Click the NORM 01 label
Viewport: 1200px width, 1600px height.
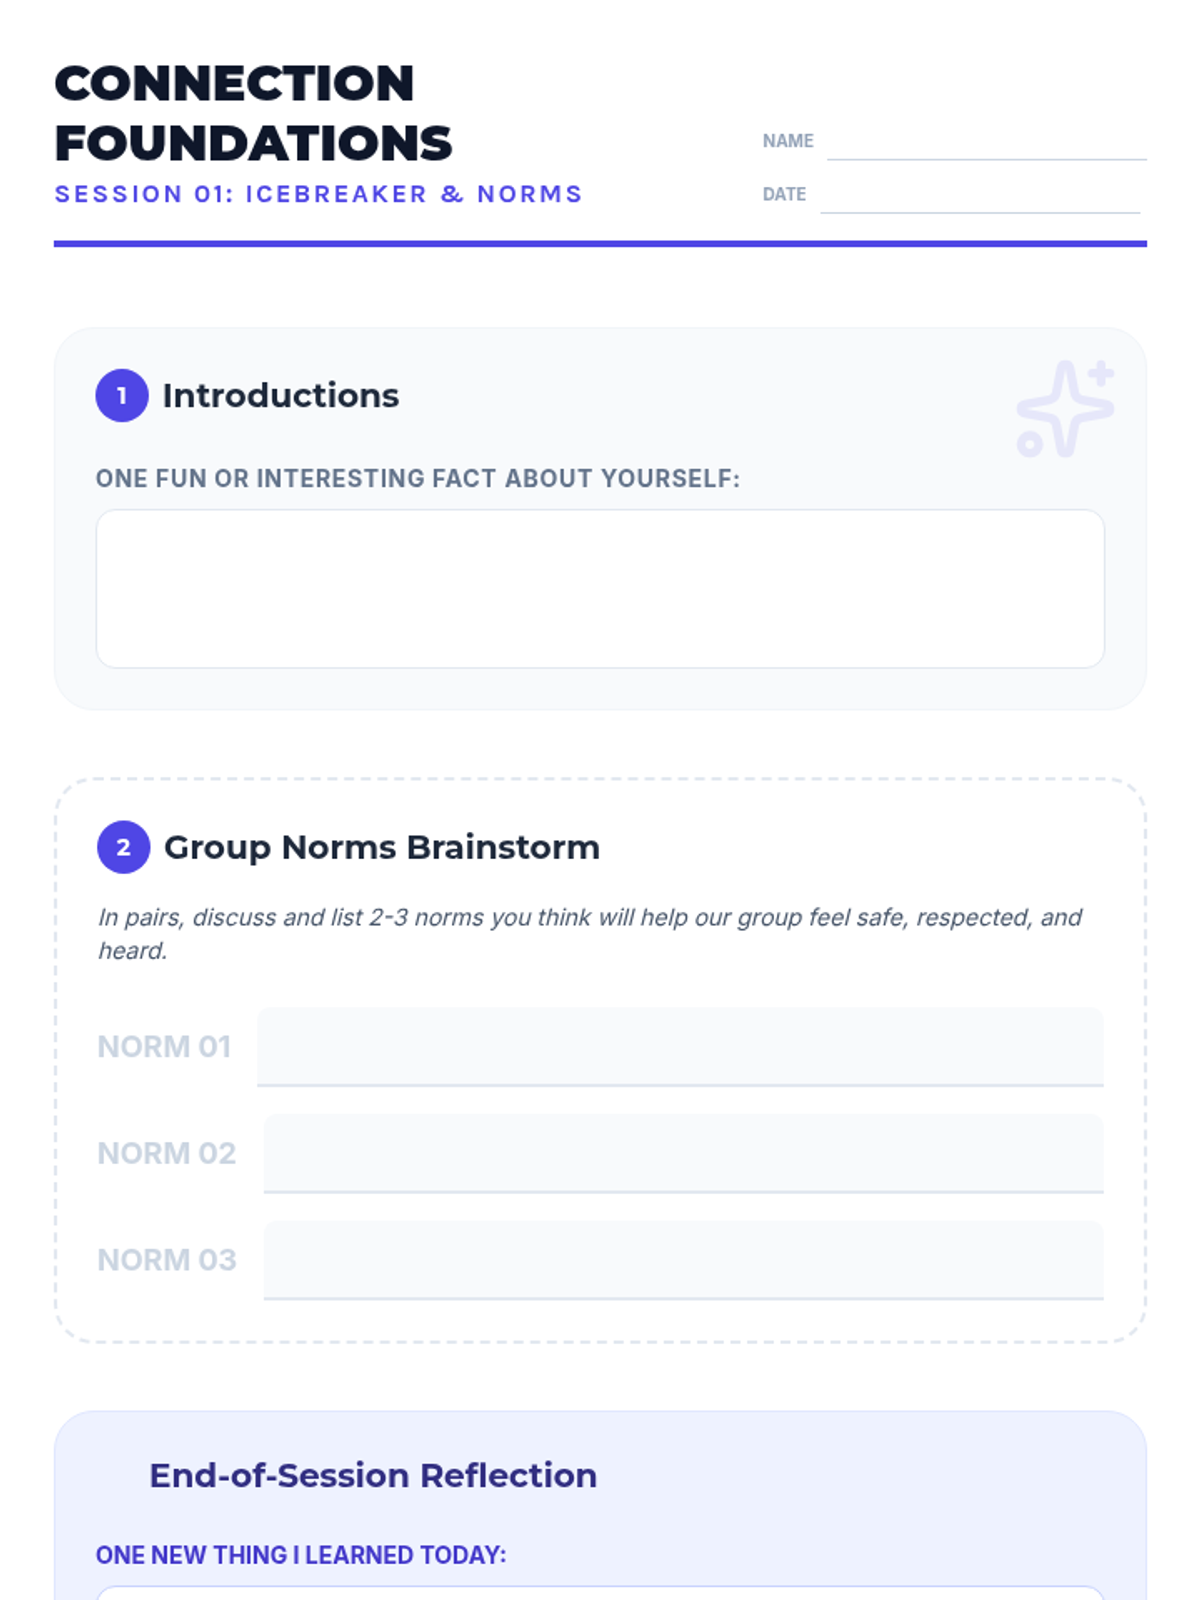[x=164, y=1047]
